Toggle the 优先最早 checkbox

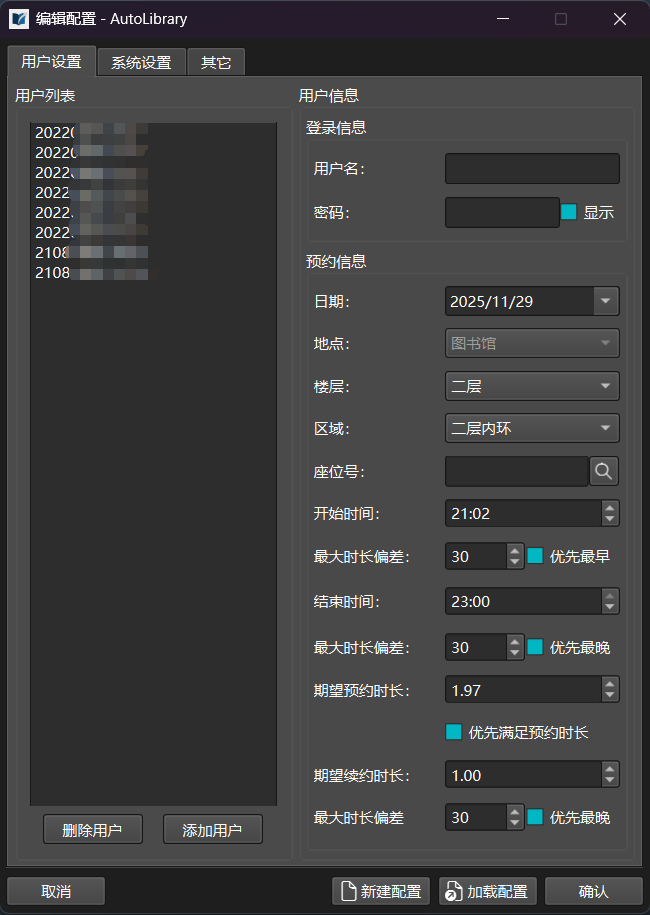[535, 556]
